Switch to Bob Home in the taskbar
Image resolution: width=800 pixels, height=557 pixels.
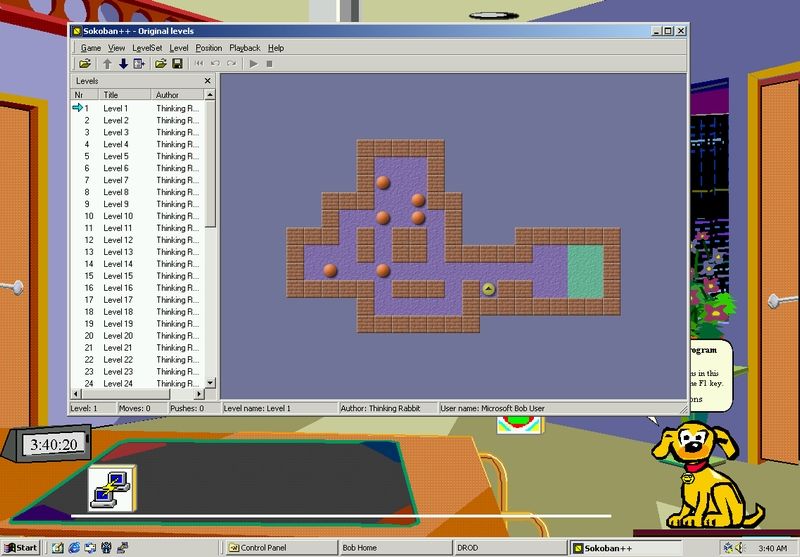pos(394,548)
